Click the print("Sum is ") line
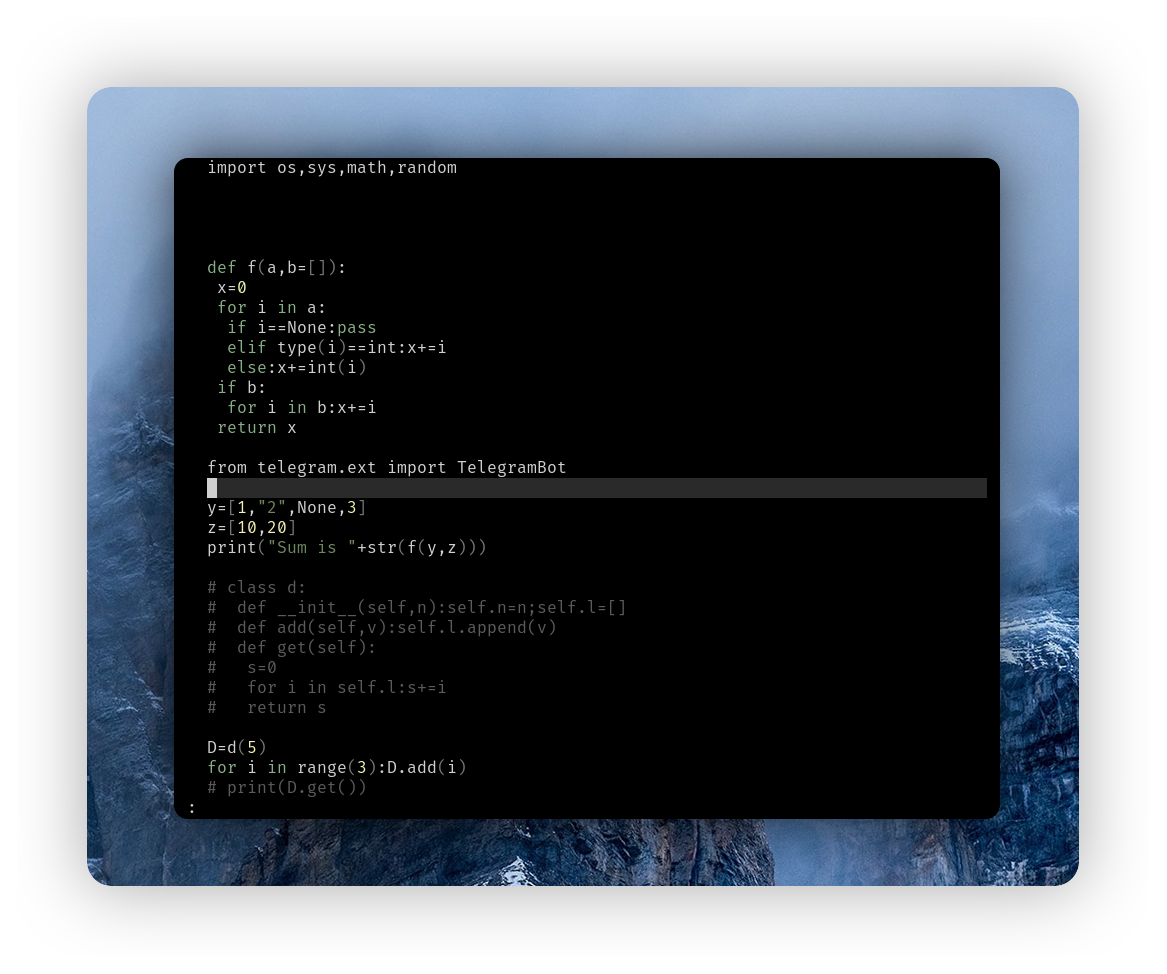The image size is (1167, 974). point(346,548)
